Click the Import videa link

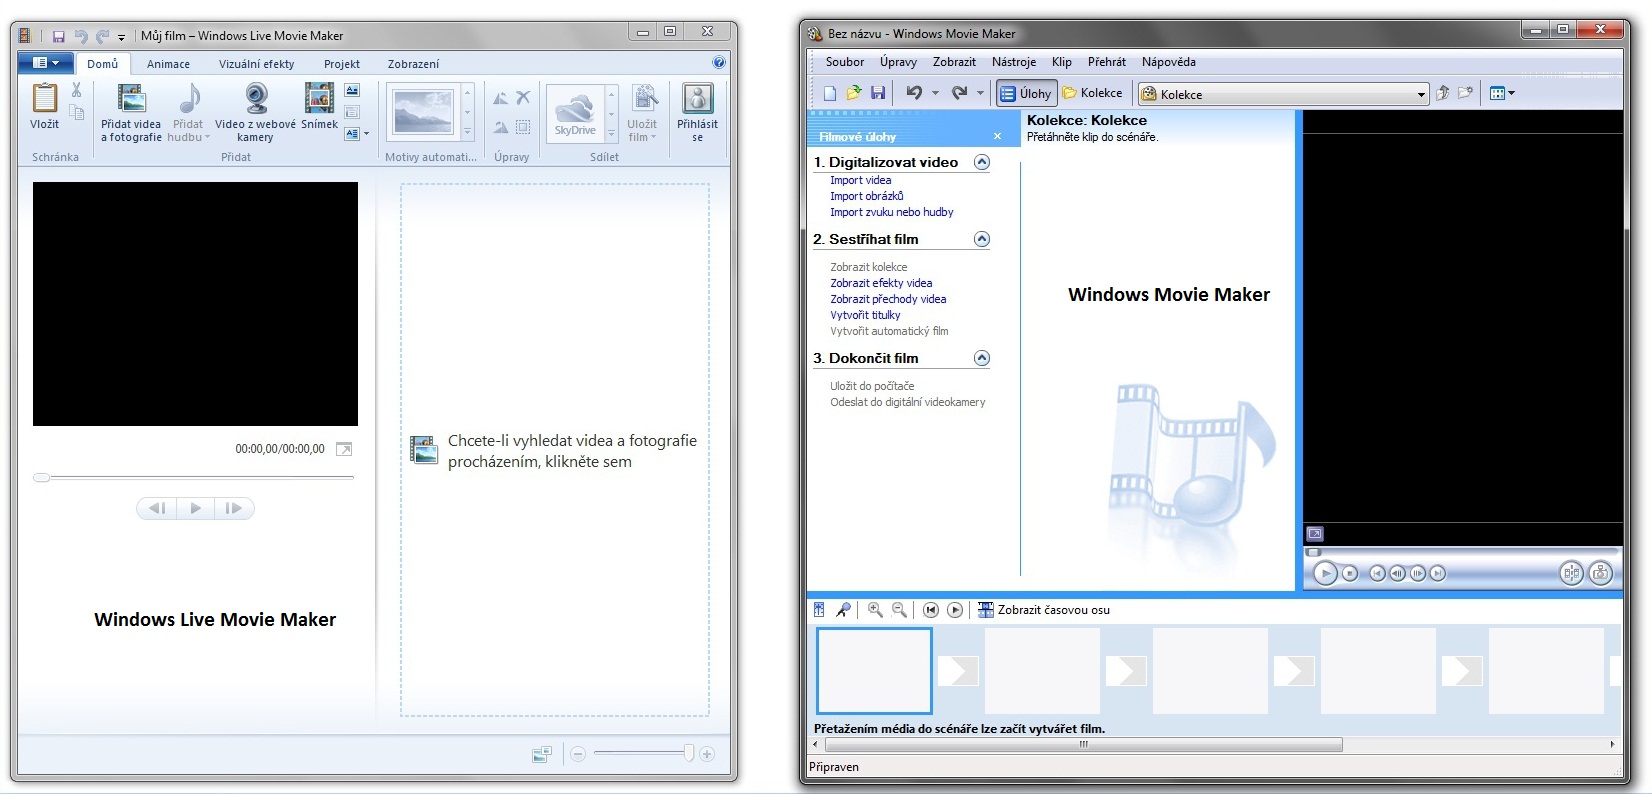click(x=860, y=180)
